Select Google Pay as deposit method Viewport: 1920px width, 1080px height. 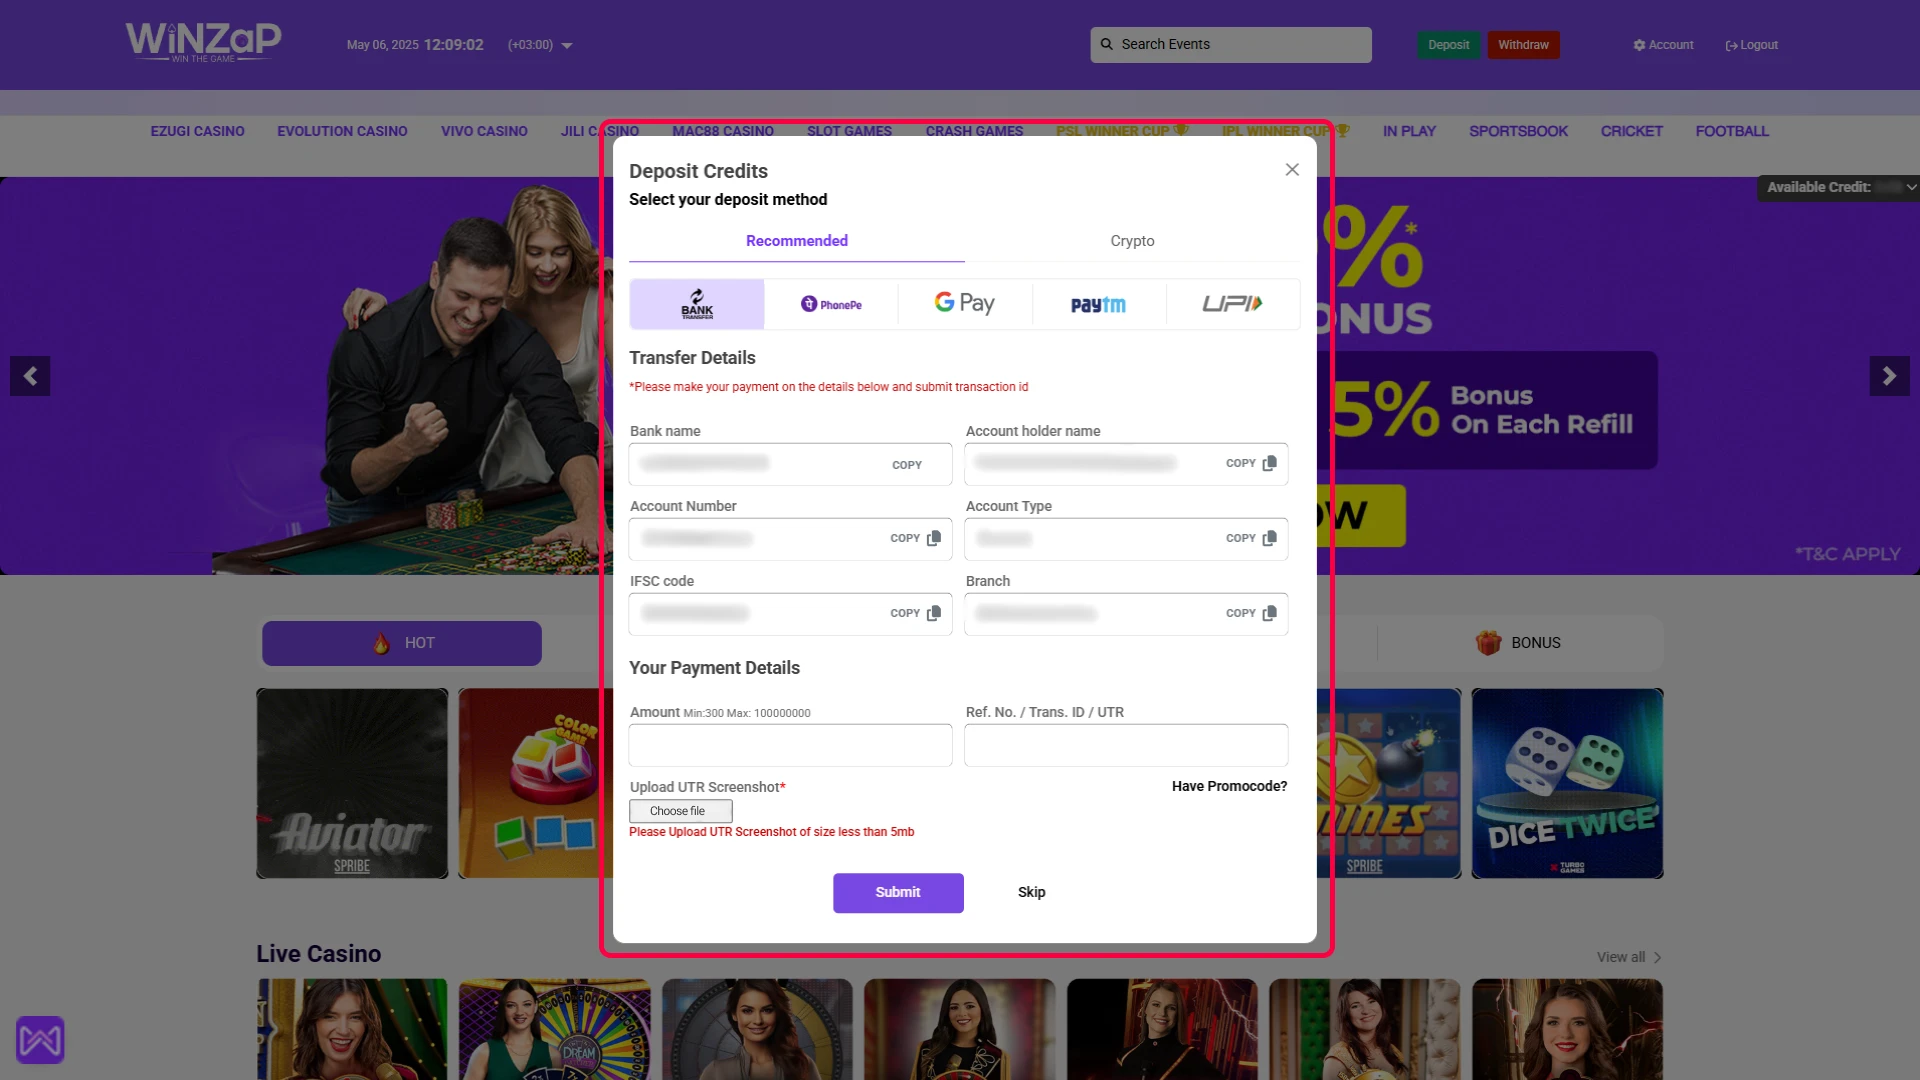(x=964, y=303)
